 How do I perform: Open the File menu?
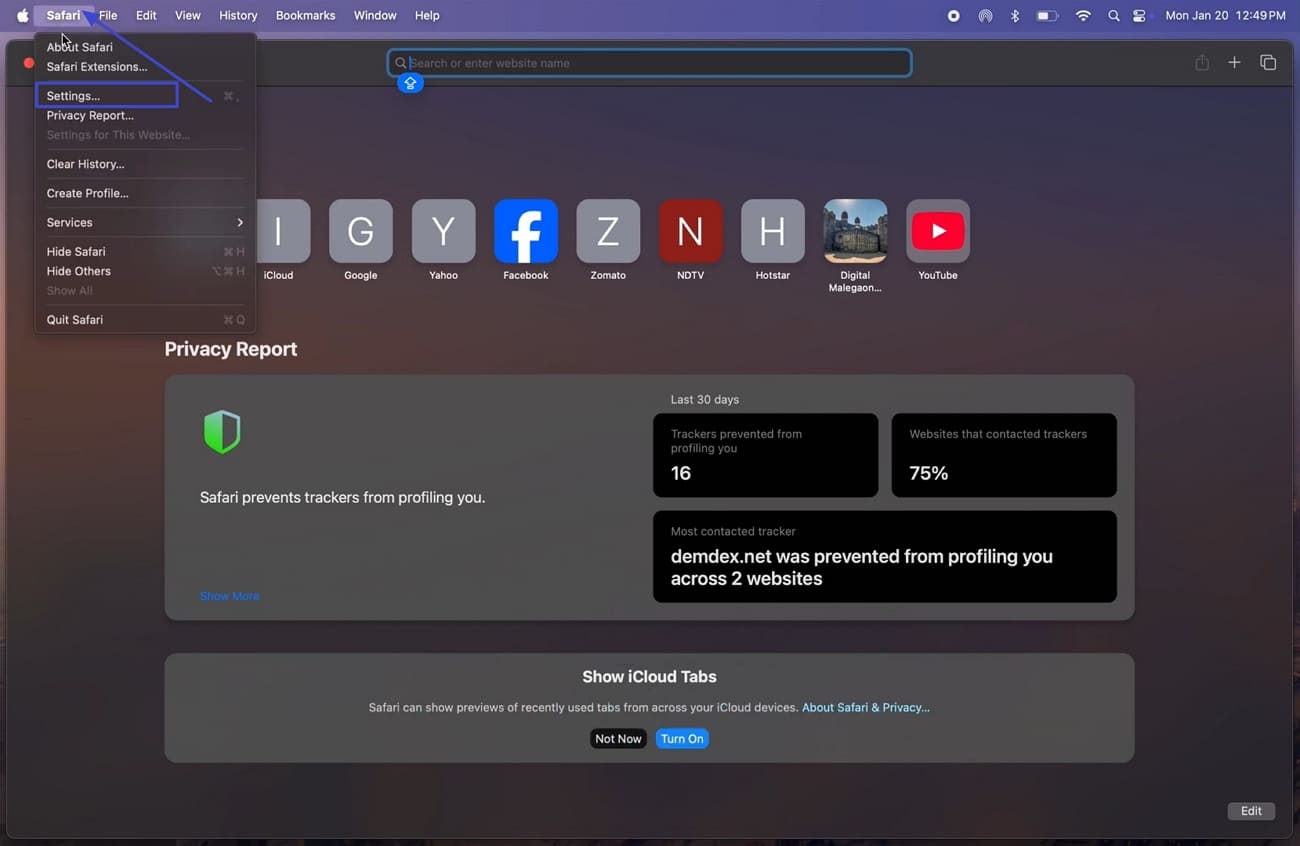[x=108, y=16]
